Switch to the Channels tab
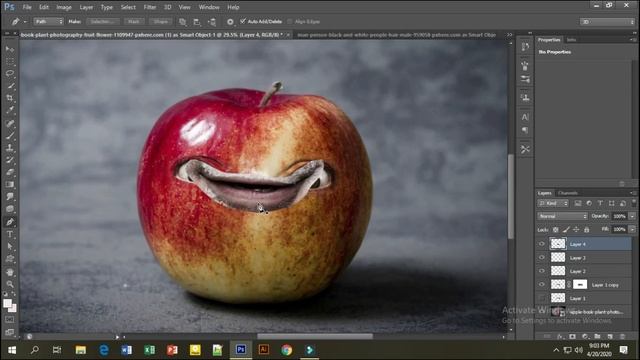Screen dimensions: 640x360 click(568, 193)
